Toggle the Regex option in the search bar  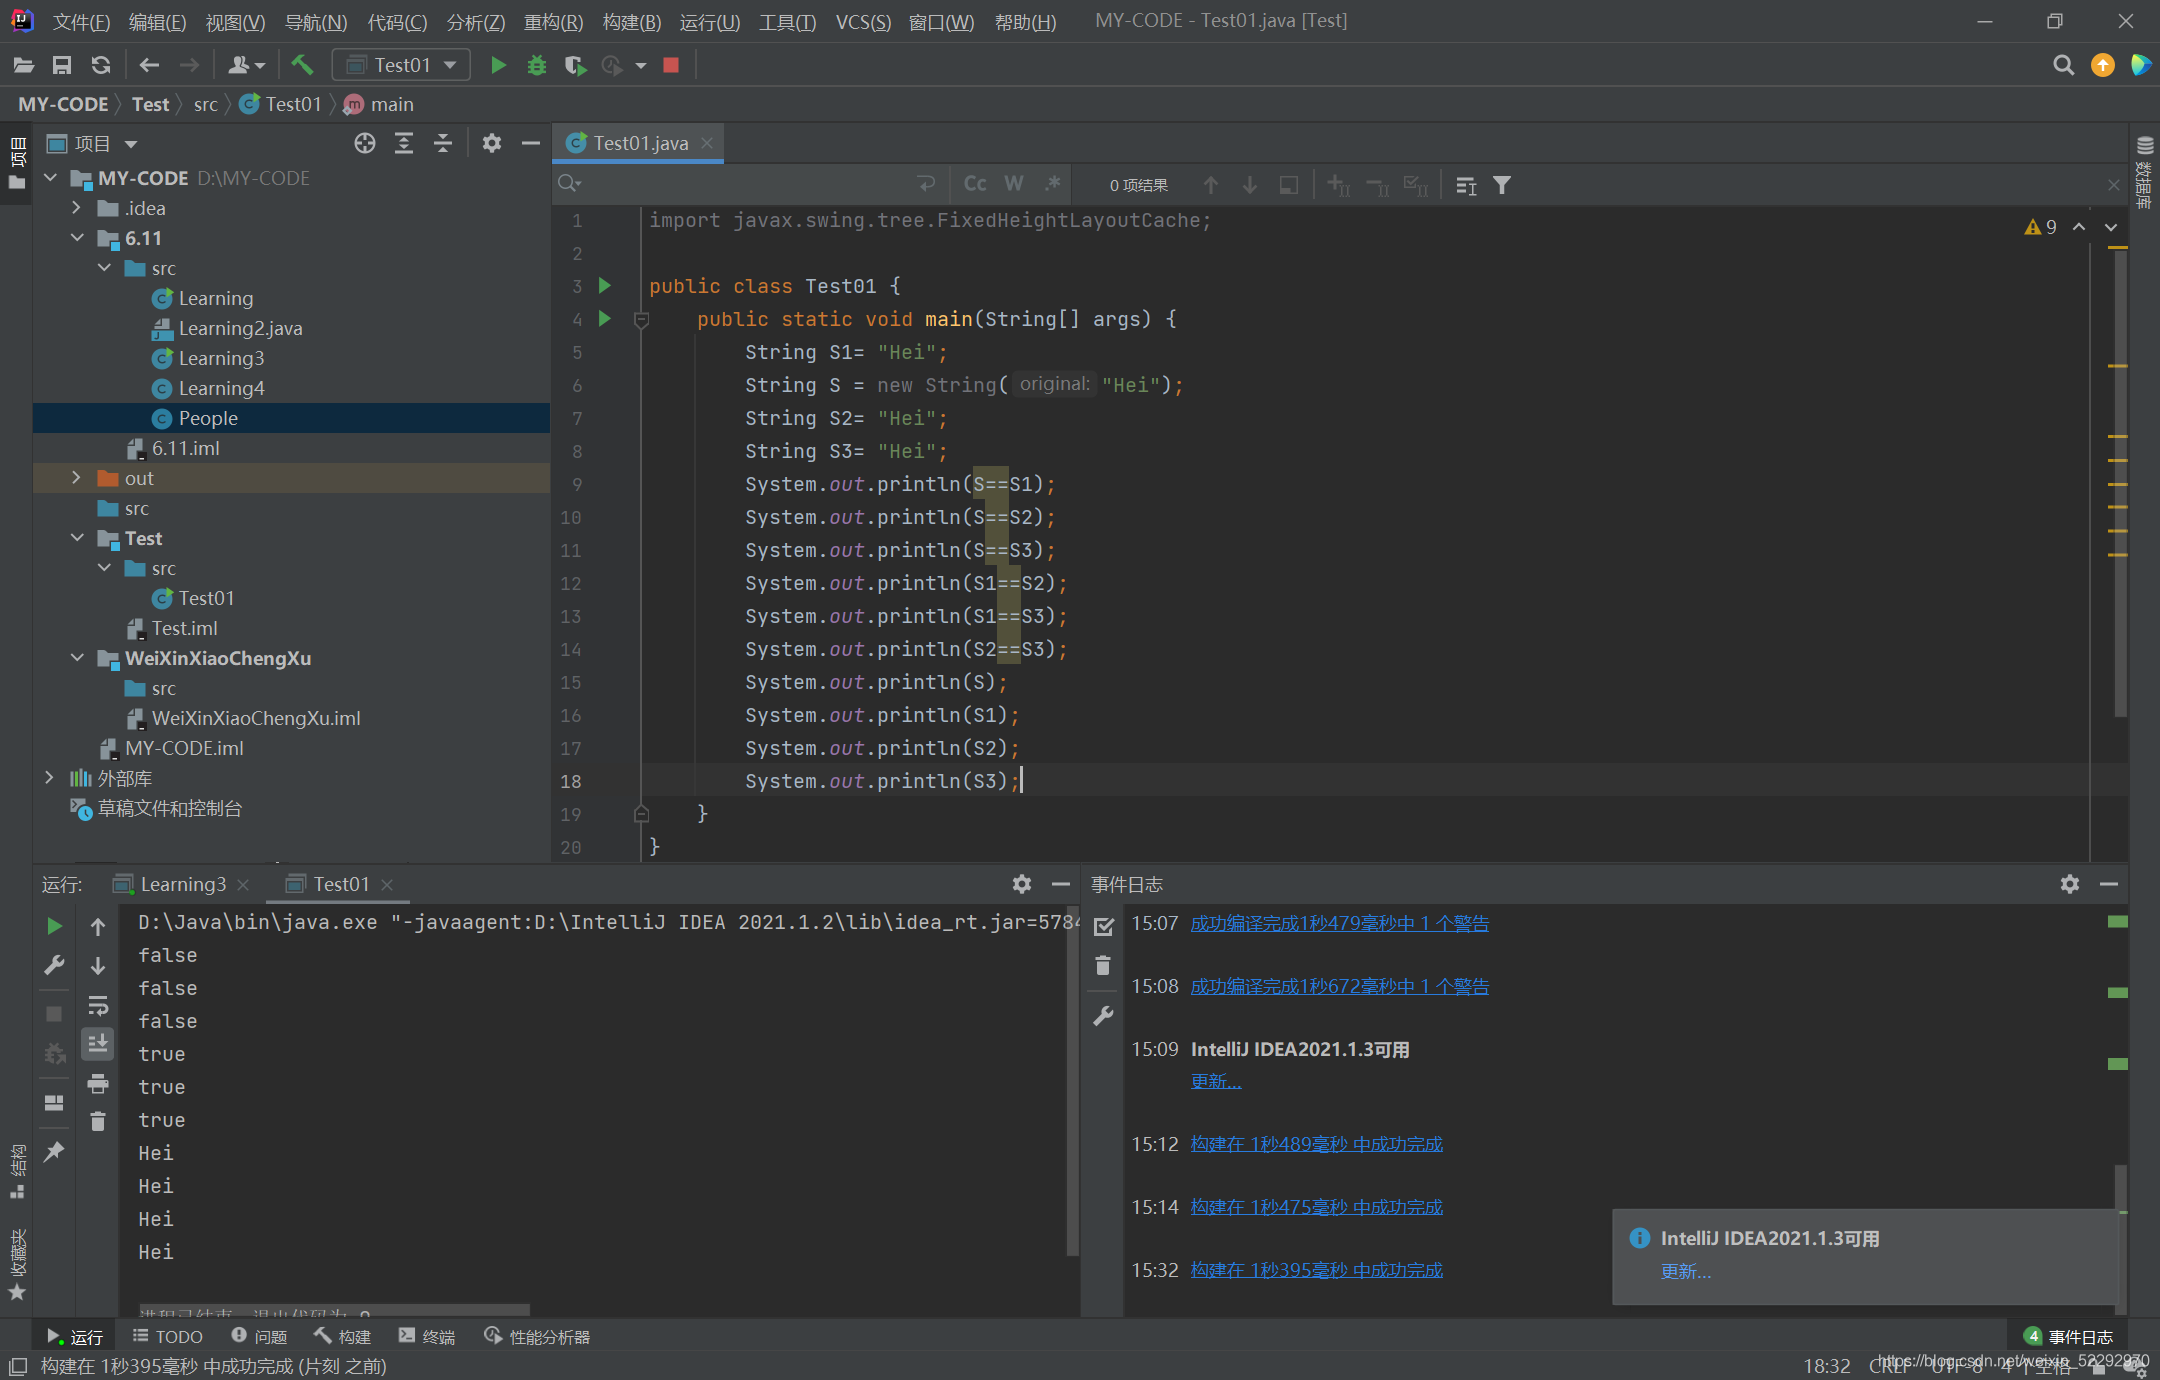click(1052, 184)
